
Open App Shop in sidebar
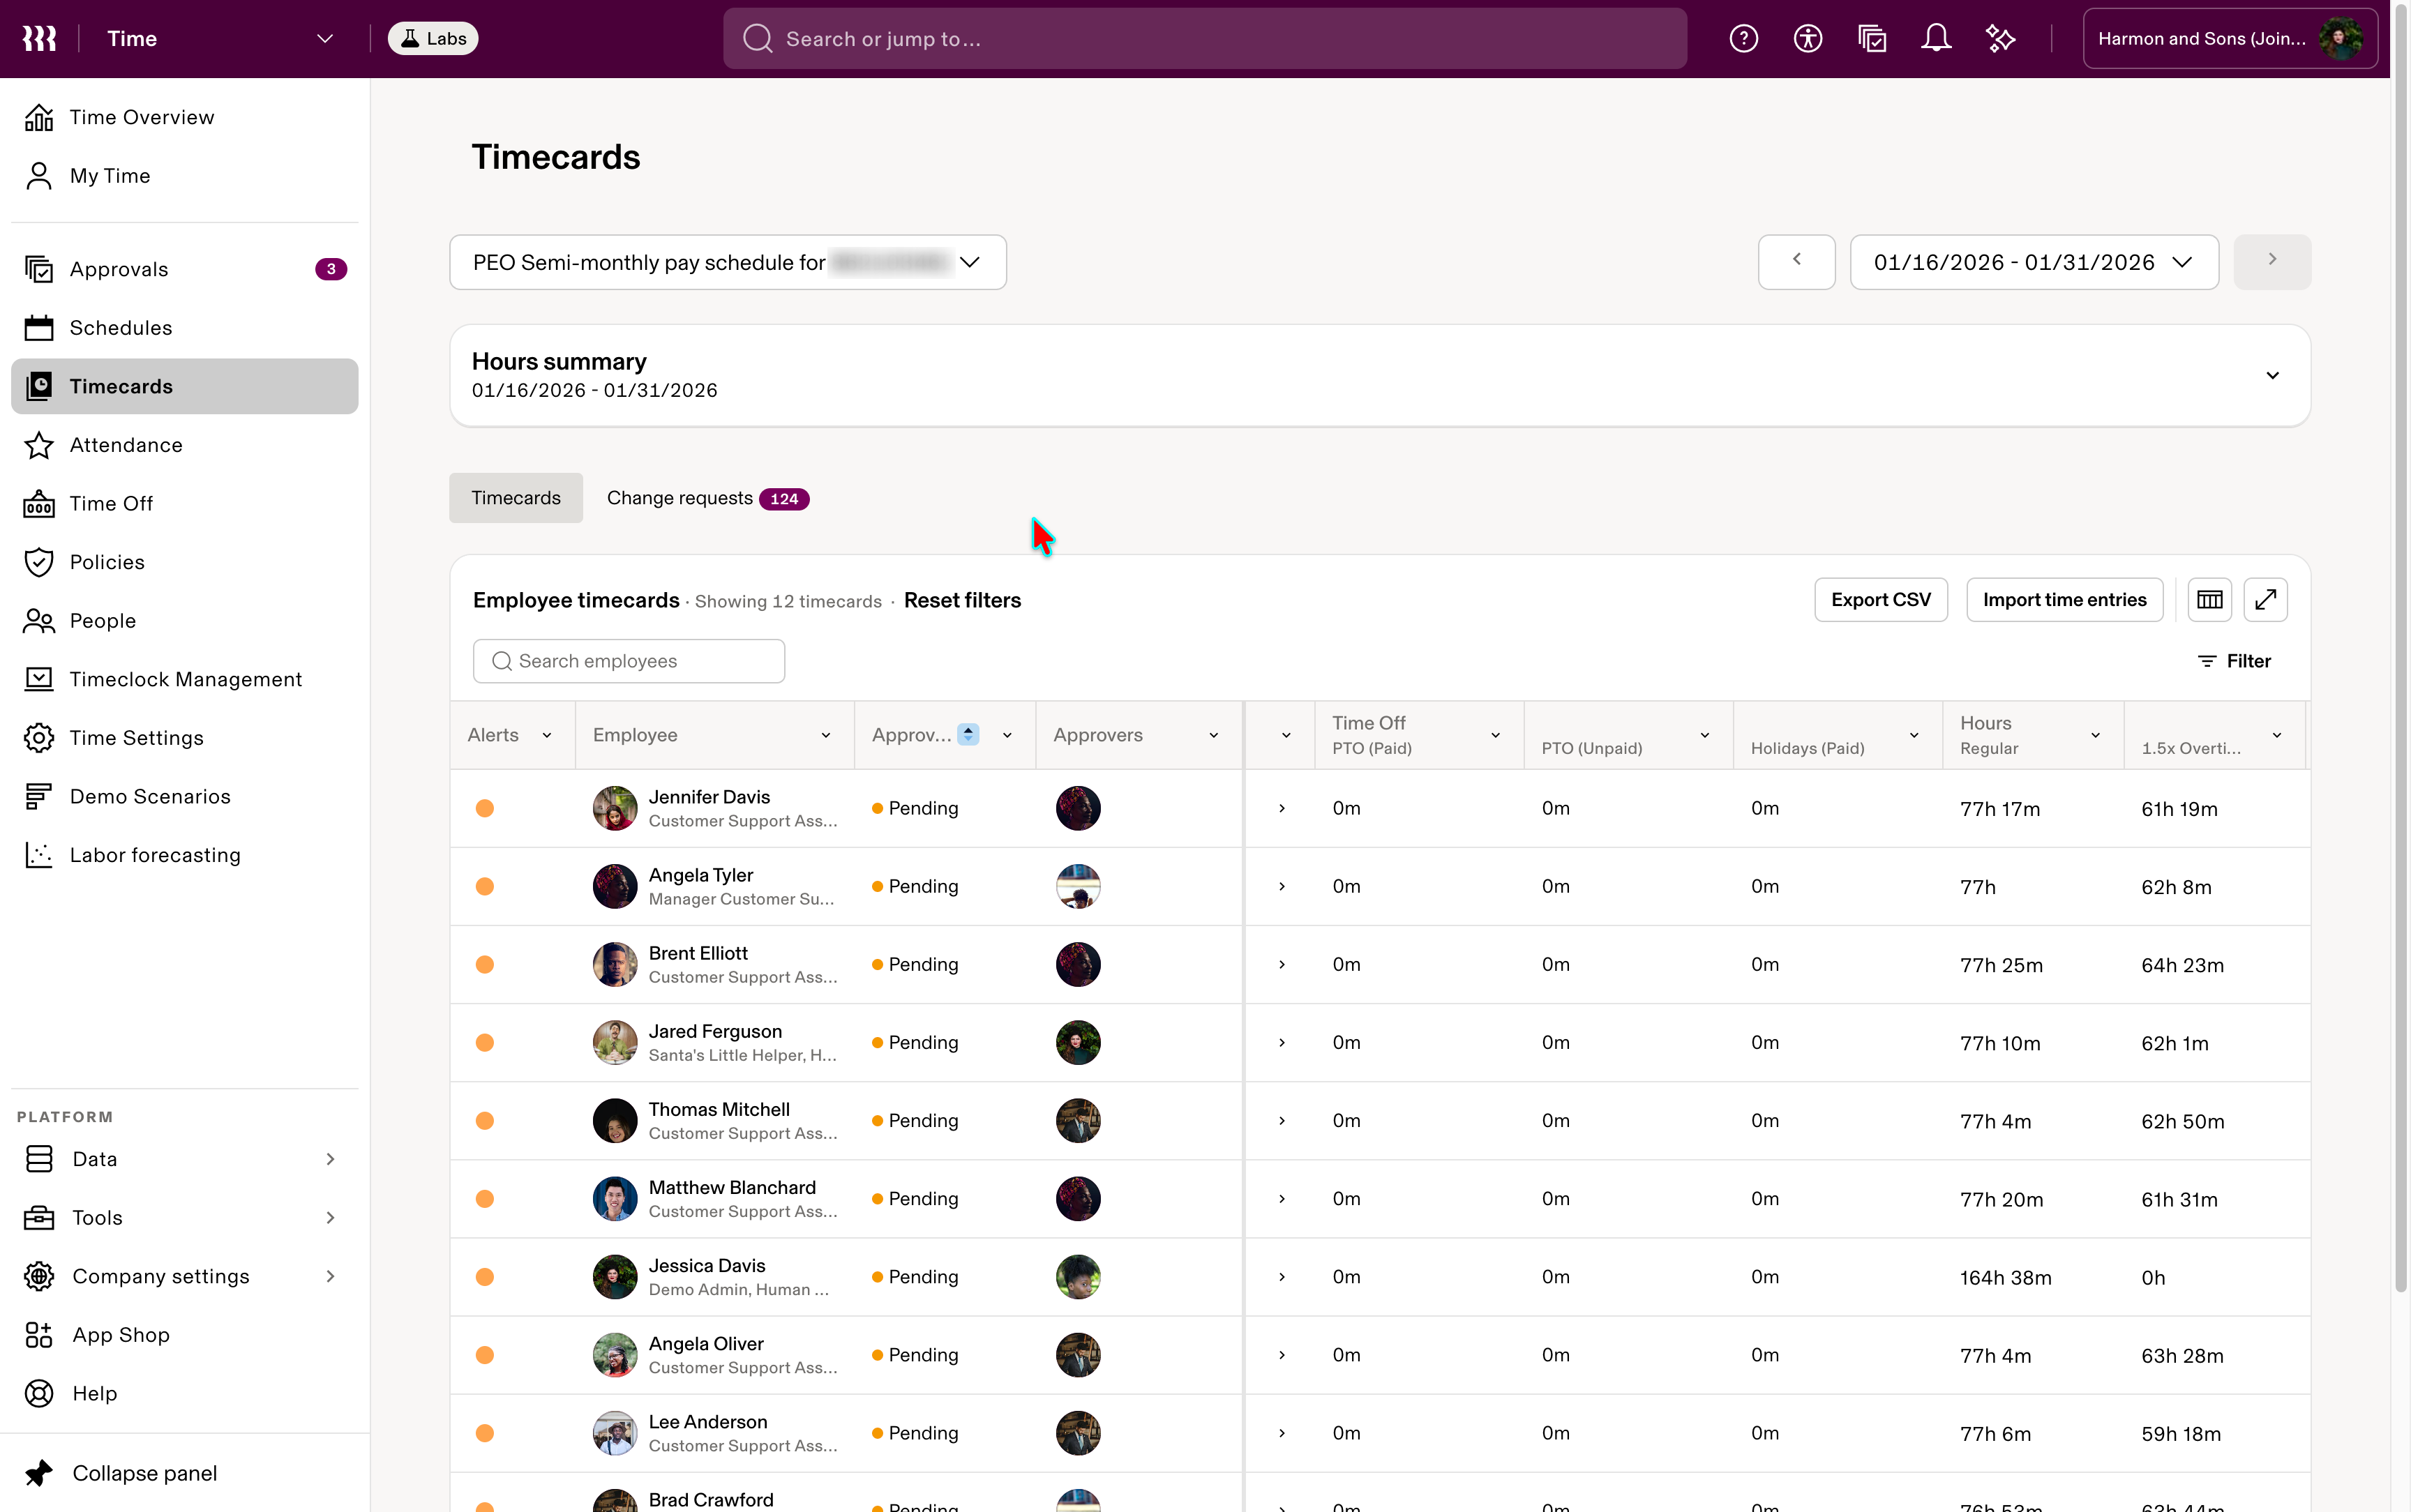pos(185,1335)
